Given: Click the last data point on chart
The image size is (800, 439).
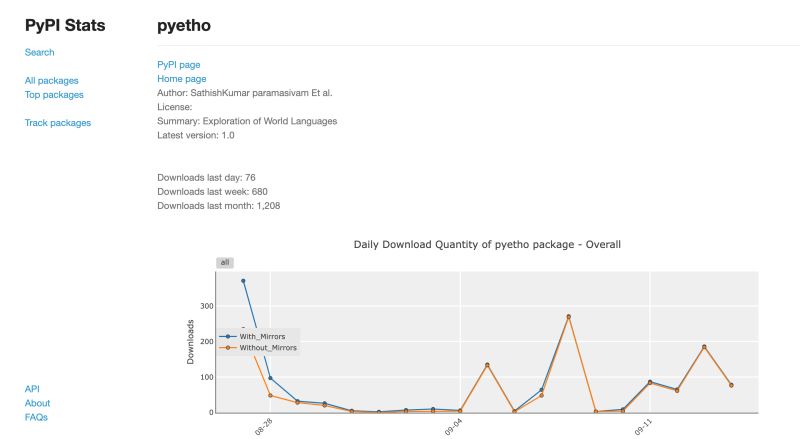Looking at the screenshot, I should 731,385.
